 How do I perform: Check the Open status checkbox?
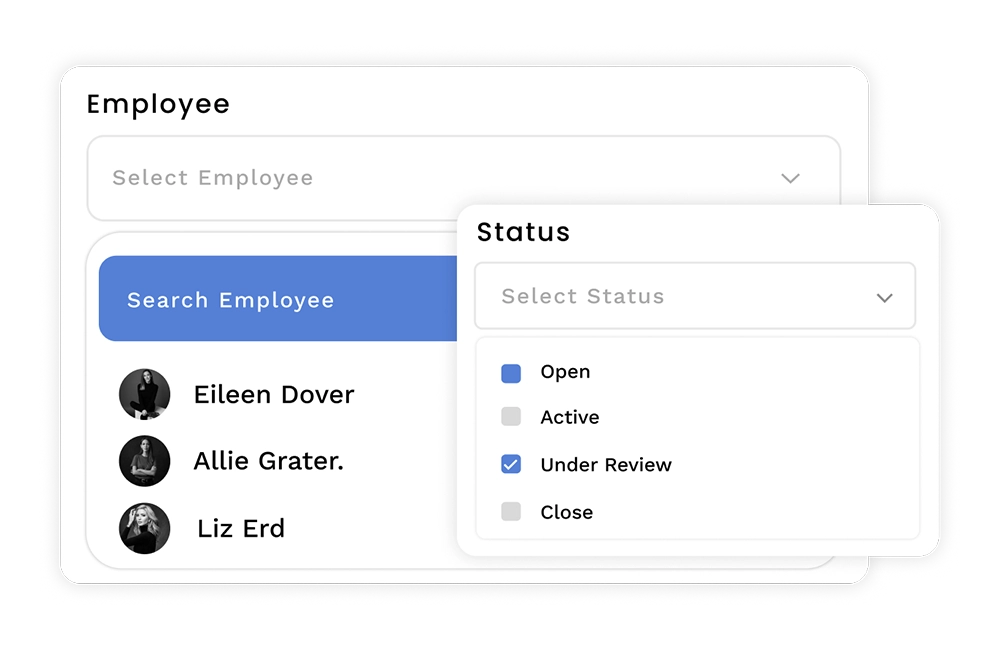click(511, 373)
